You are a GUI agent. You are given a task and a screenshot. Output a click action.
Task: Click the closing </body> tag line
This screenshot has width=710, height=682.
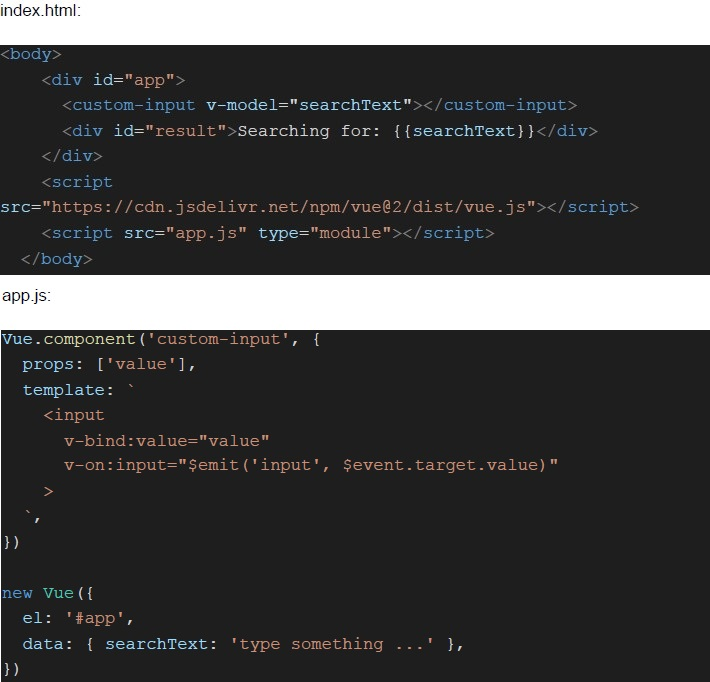tap(57, 259)
